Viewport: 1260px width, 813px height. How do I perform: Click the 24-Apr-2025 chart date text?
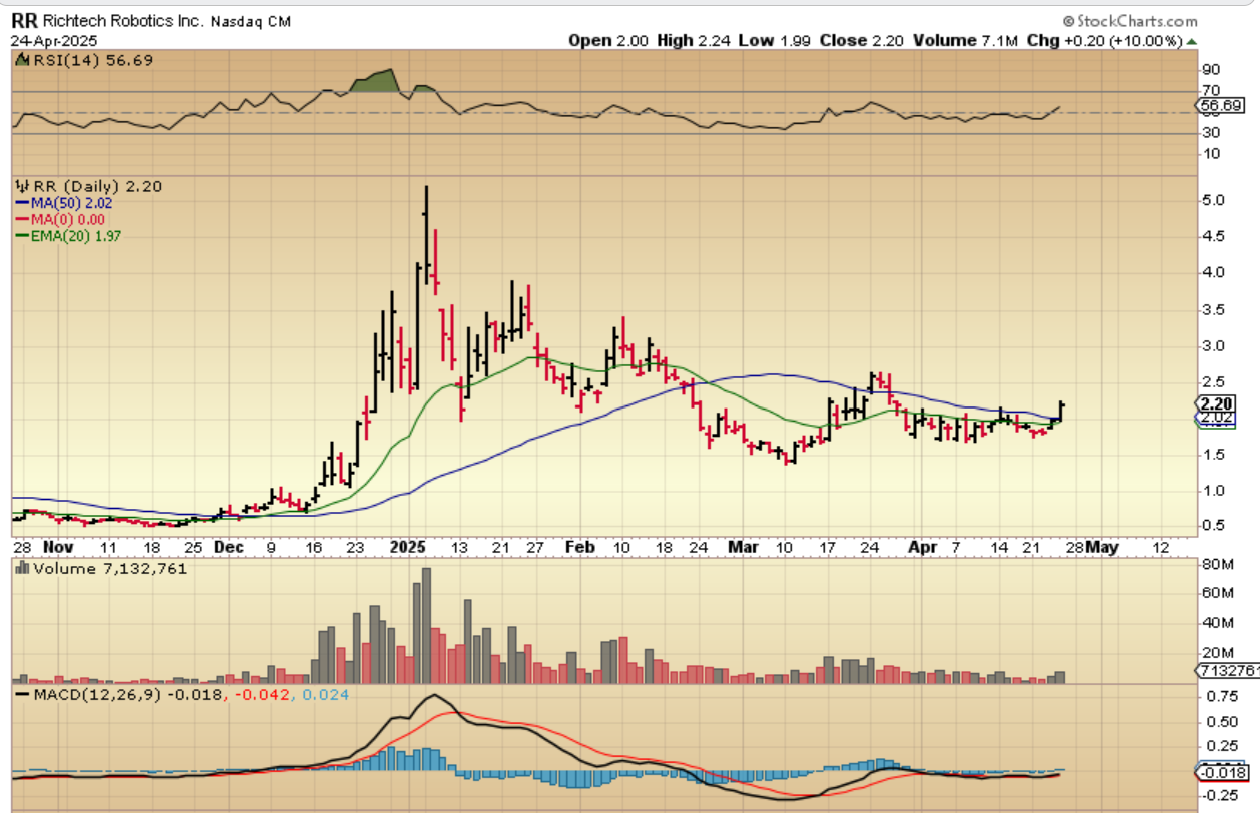point(55,41)
